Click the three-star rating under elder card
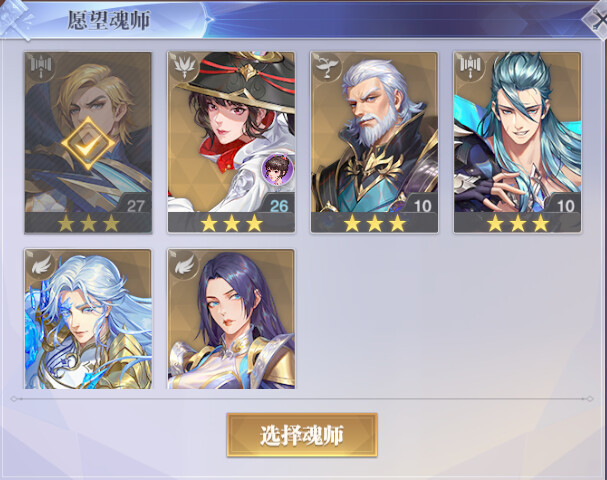Image resolution: width=607 pixels, height=480 pixels. [374, 223]
